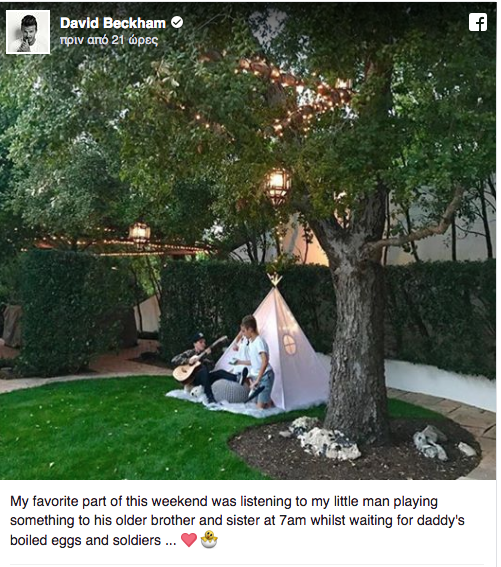This screenshot has width=501, height=567.
Task: Click the hatching chick emoji
Action: [209, 539]
